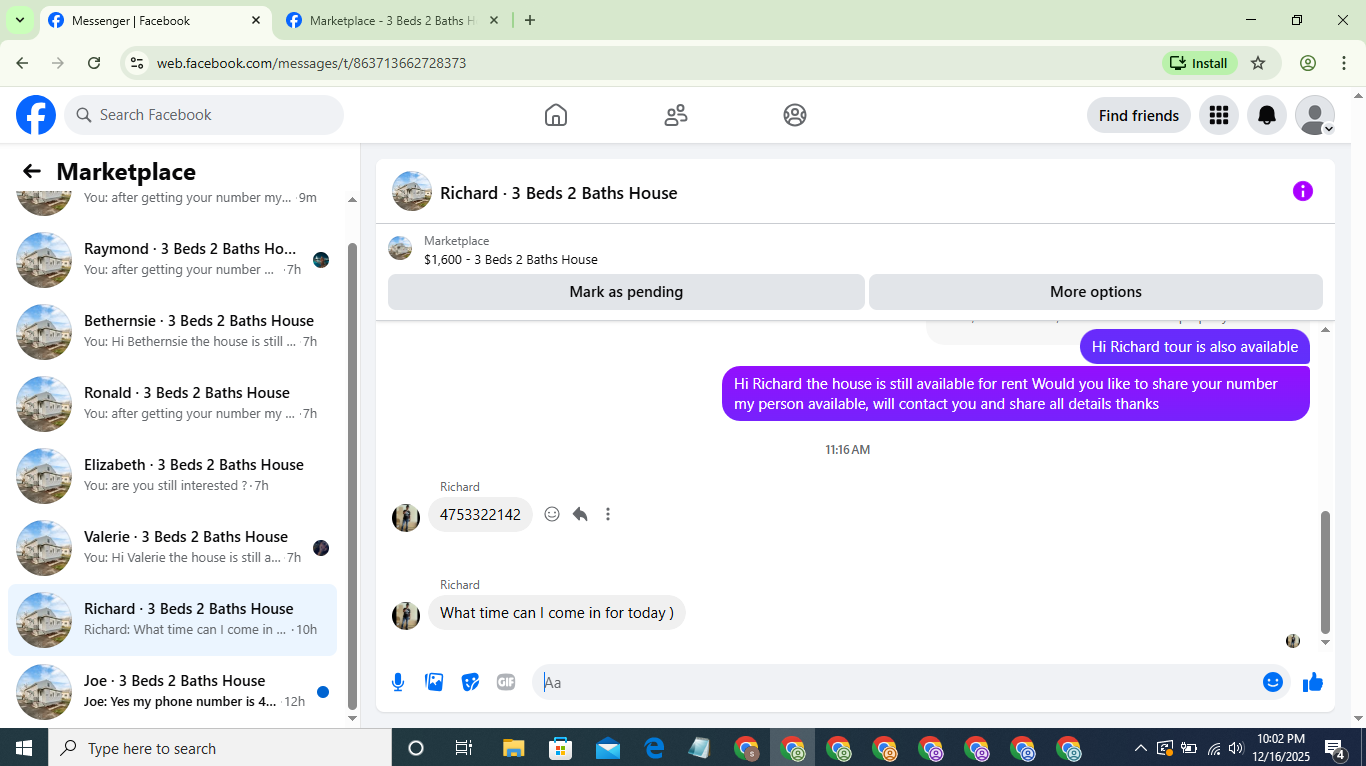The image size is (1366, 766).
Task: Select the Messenger | Facebook tab
Action: click(x=155, y=20)
